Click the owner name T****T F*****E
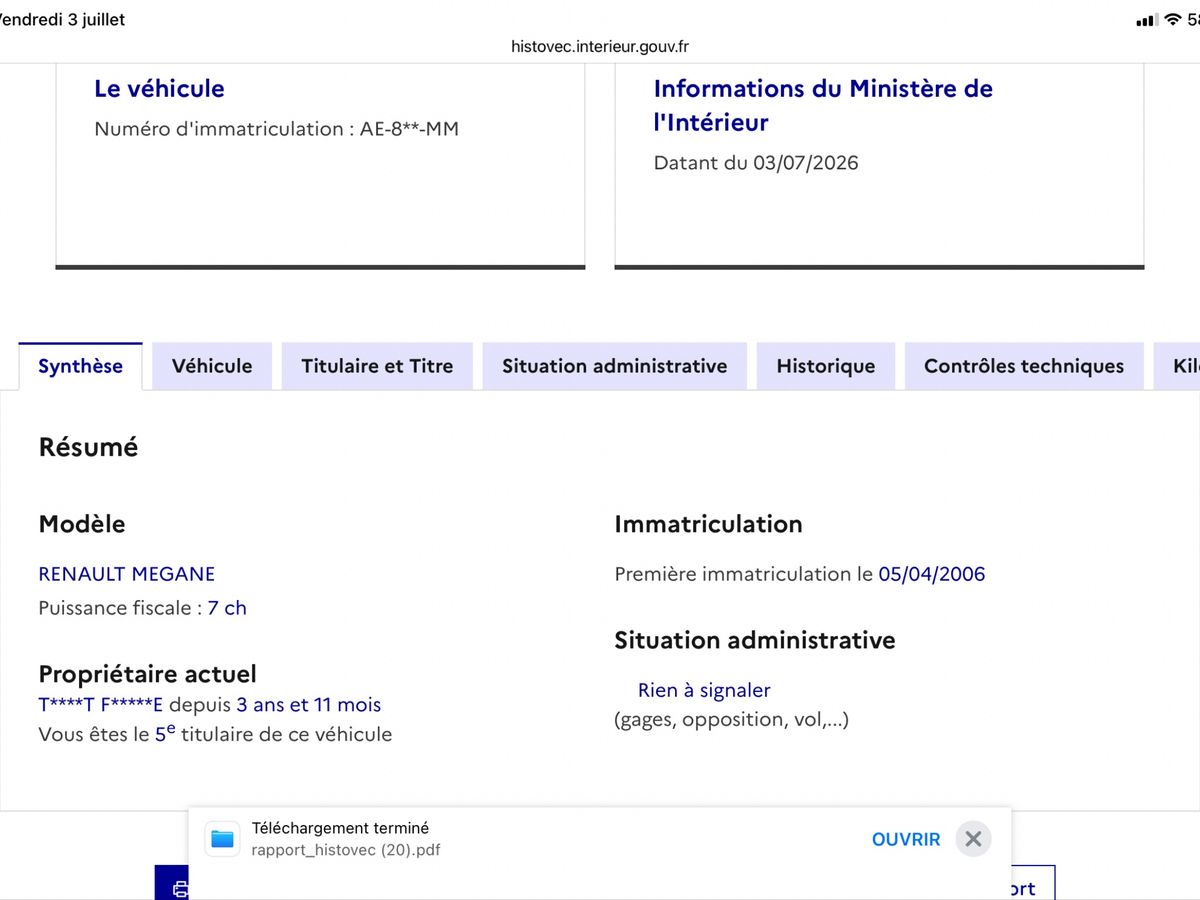Screen dimensions: 1200x900 [x=100, y=705]
